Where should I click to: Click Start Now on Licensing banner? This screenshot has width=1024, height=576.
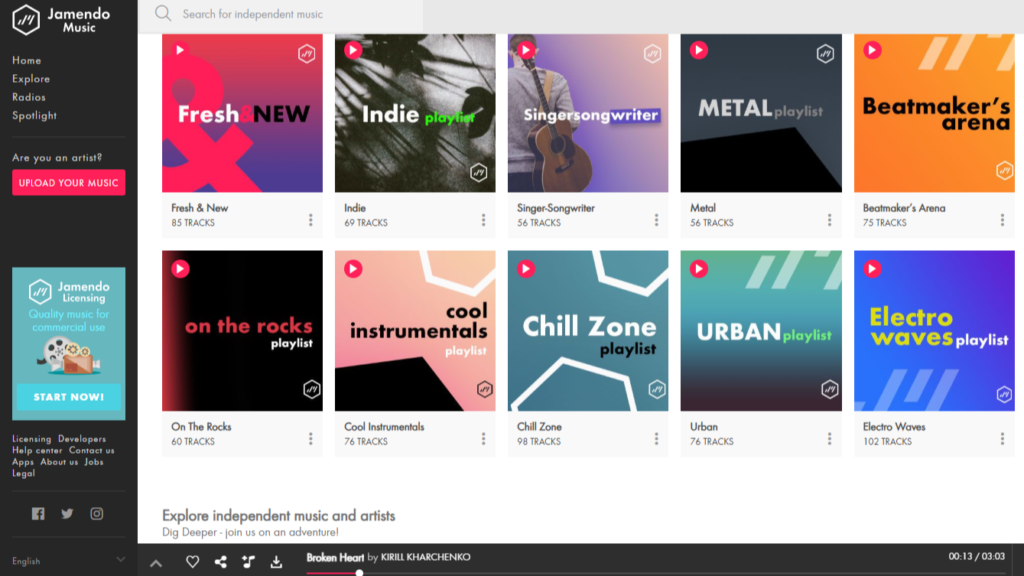pos(69,396)
